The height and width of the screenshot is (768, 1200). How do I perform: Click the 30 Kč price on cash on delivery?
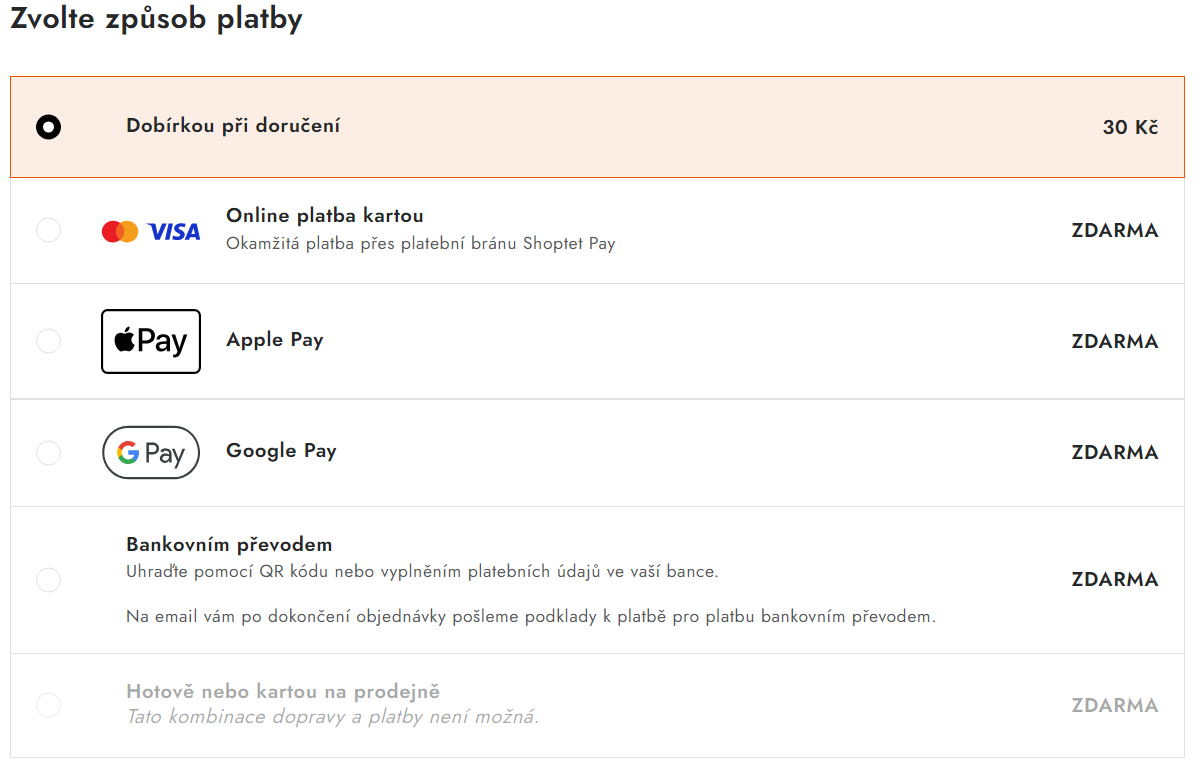click(1130, 128)
